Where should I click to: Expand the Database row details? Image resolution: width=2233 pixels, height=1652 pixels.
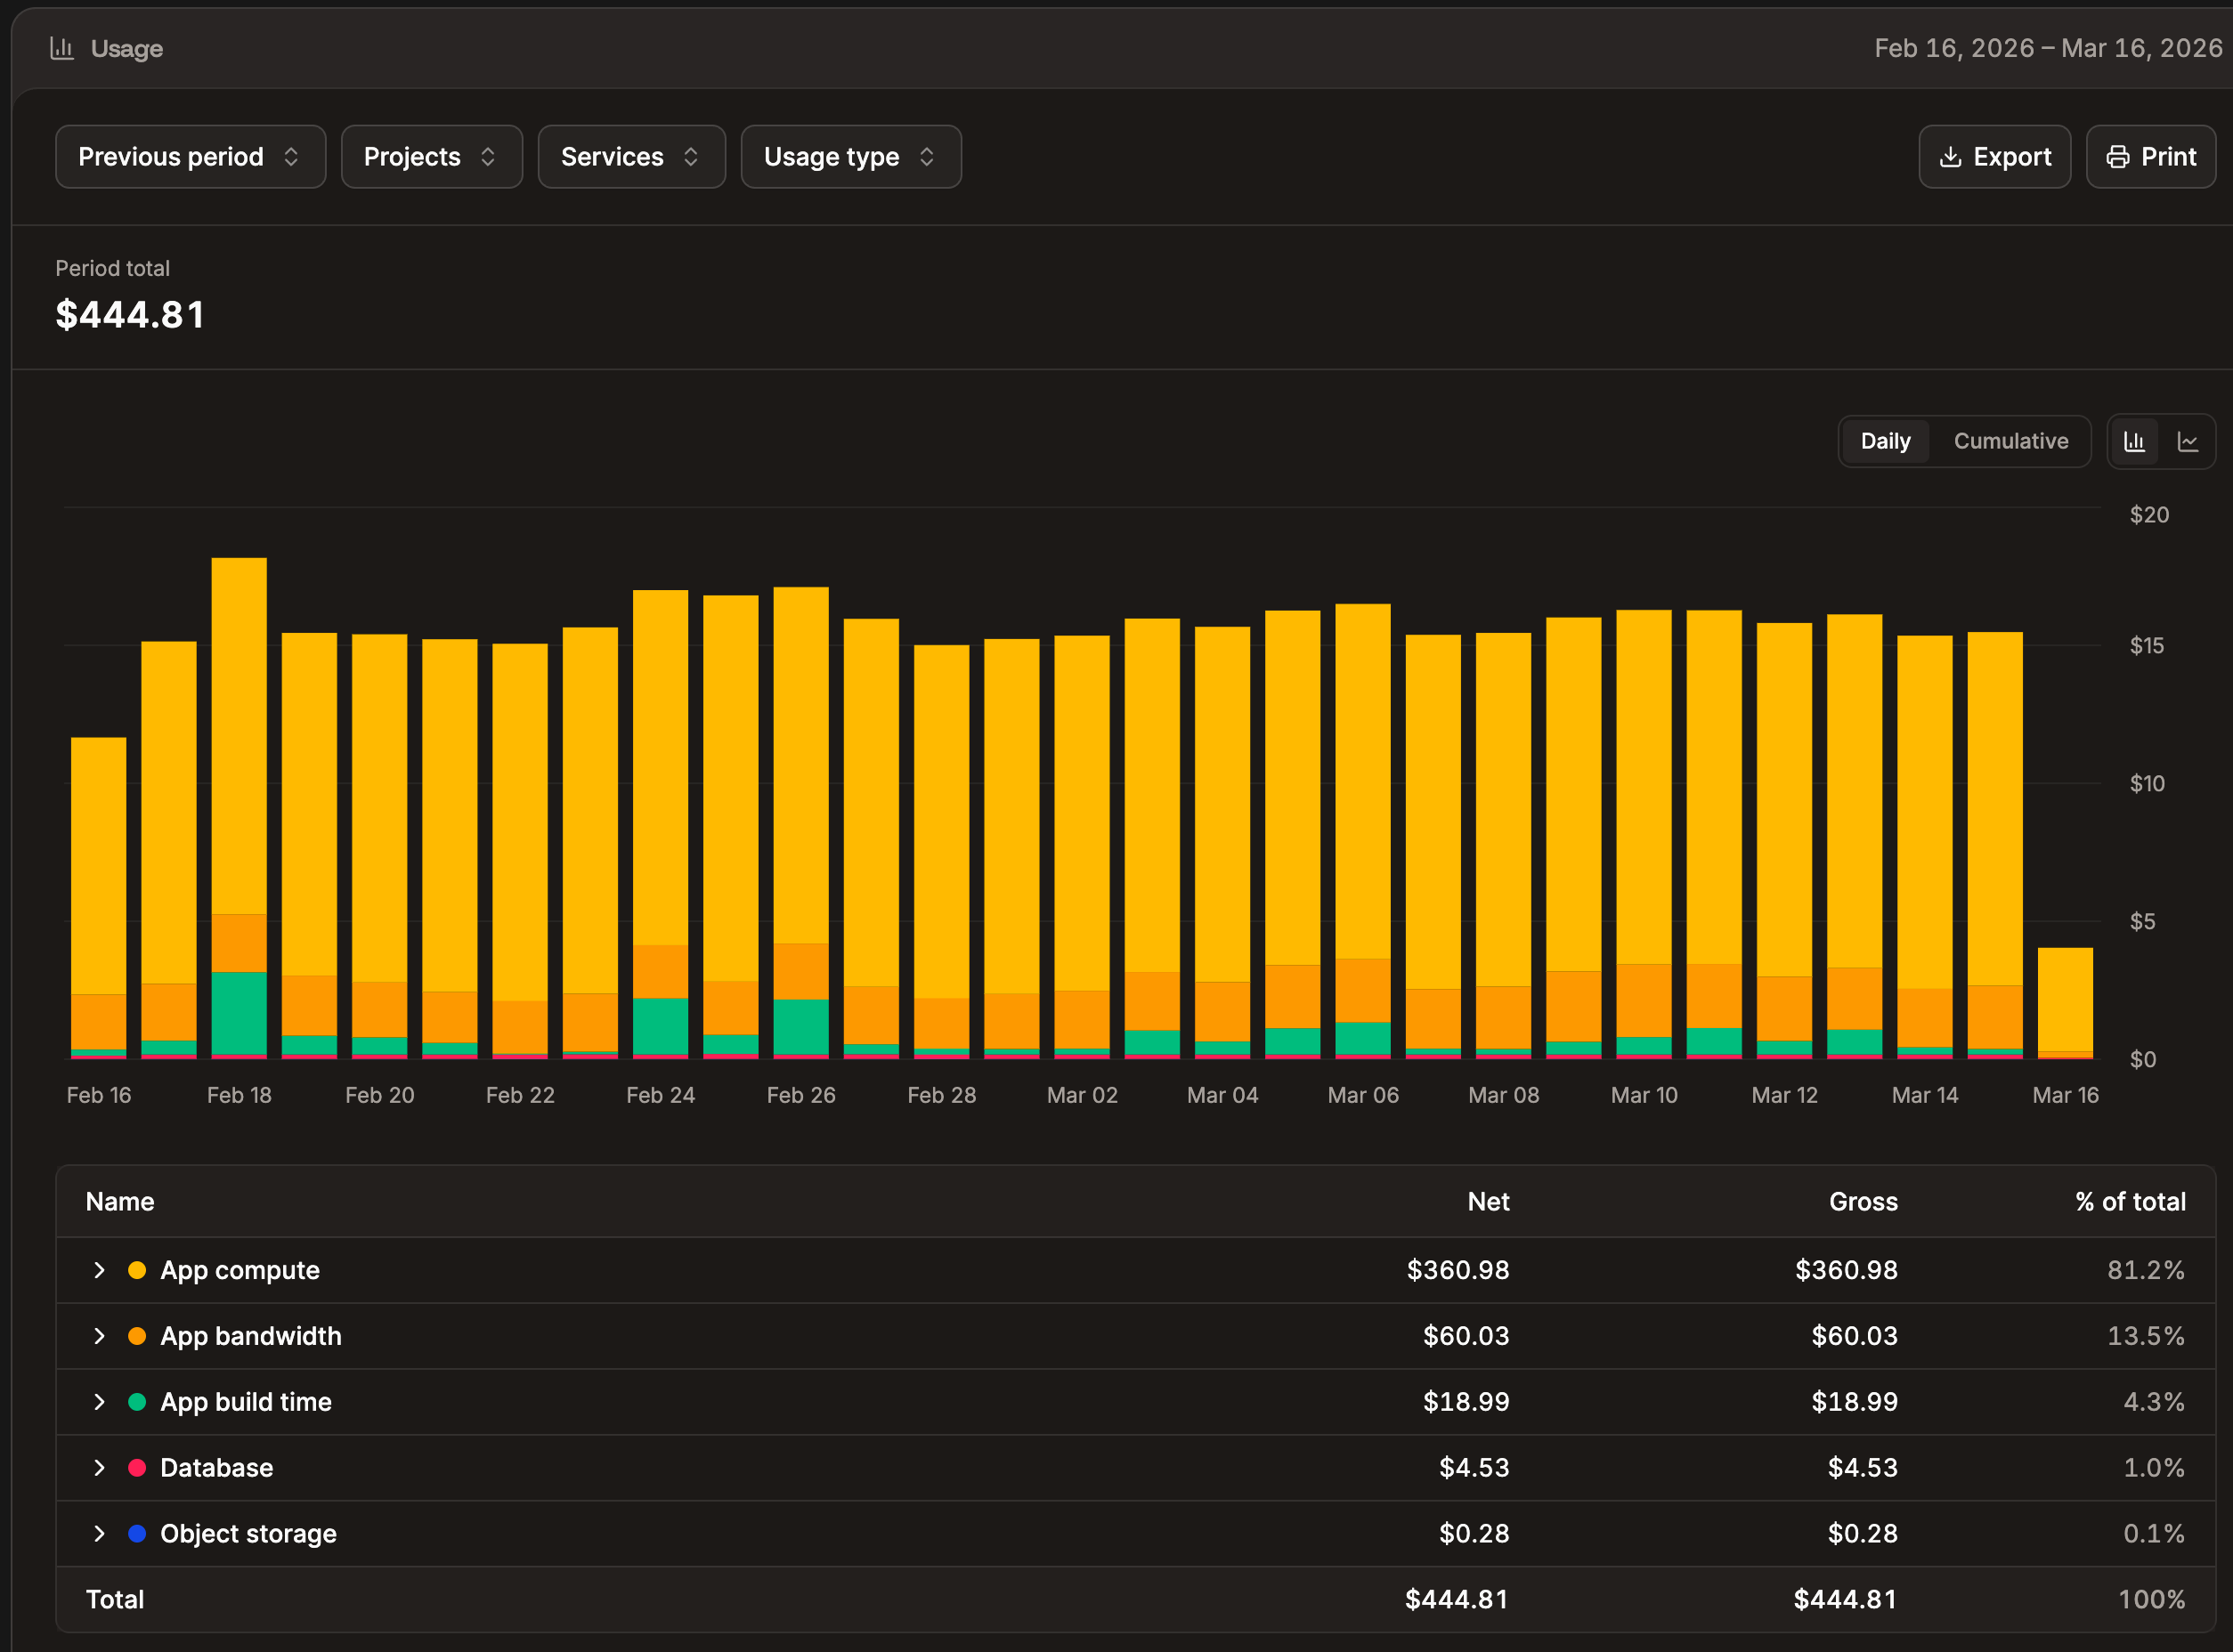[99, 1468]
